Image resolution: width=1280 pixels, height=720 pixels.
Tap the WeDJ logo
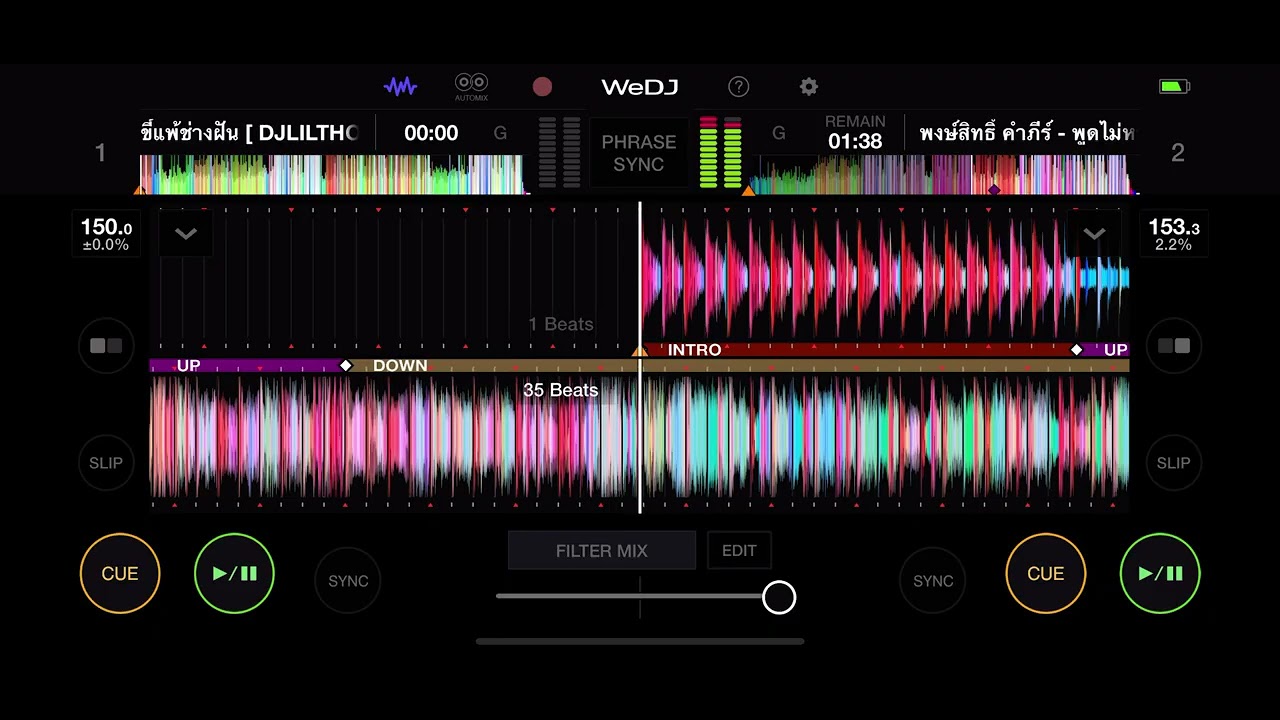click(x=640, y=87)
